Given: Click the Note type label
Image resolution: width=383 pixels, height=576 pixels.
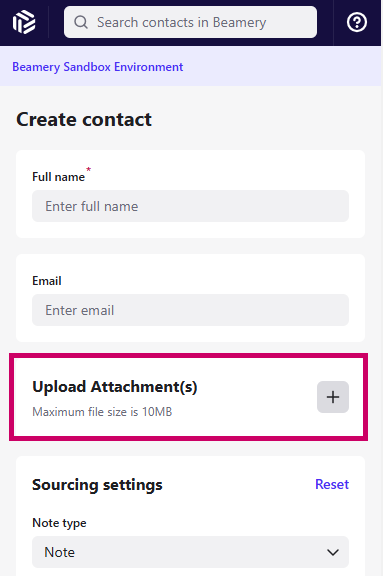Looking at the screenshot, I should pos(59,523).
